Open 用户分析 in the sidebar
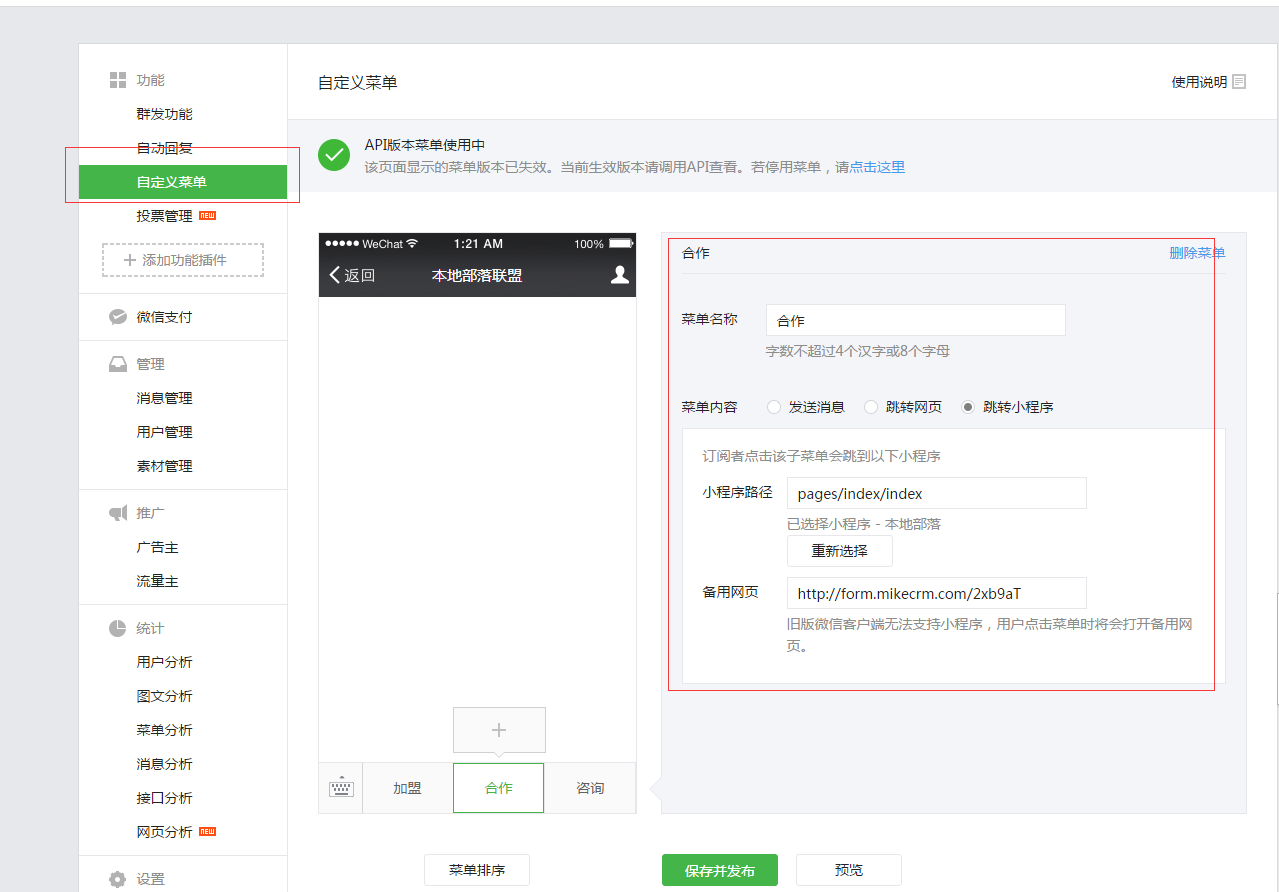The width and height of the screenshot is (1279, 892). [x=165, y=662]
